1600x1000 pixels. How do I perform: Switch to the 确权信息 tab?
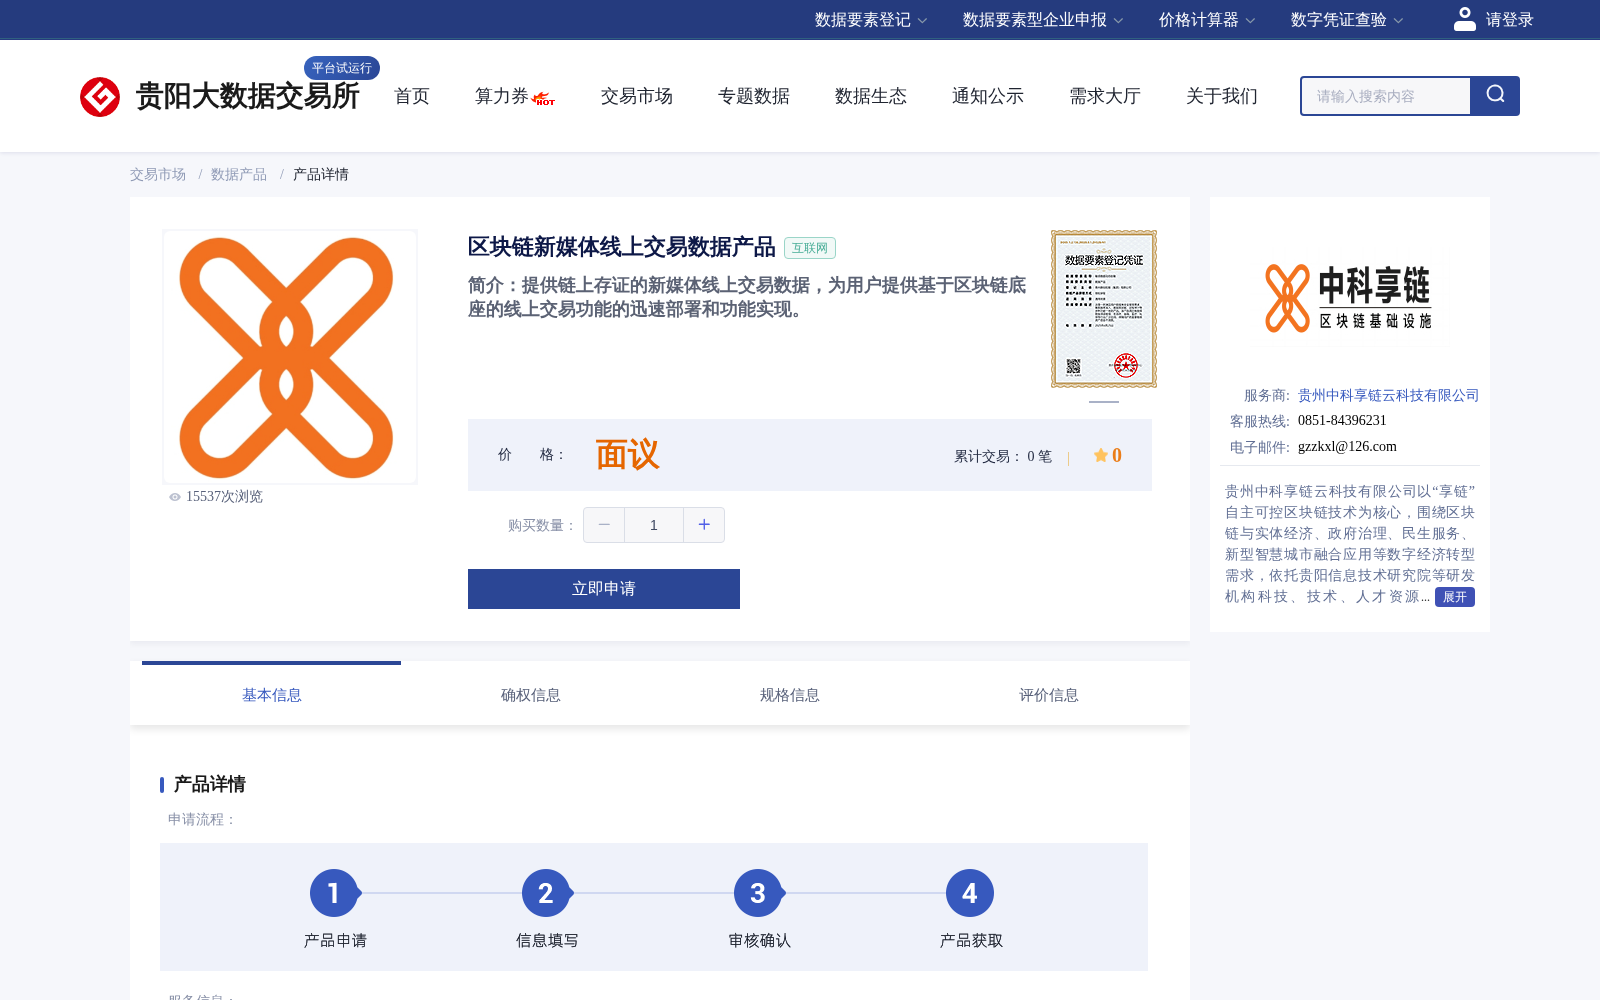(531, 695)
